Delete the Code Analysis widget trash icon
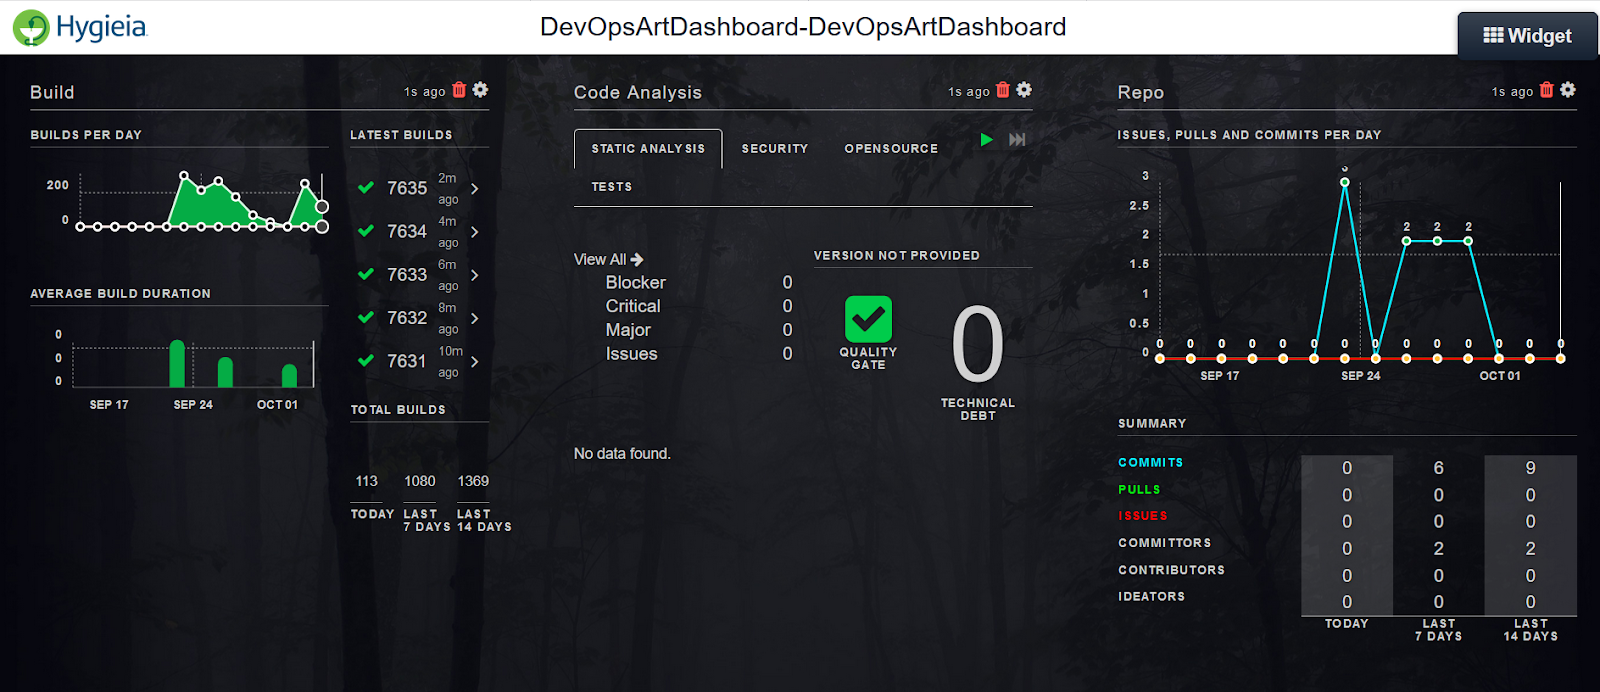This screenshot has width=1600, height=692. tap(1003, 90)
